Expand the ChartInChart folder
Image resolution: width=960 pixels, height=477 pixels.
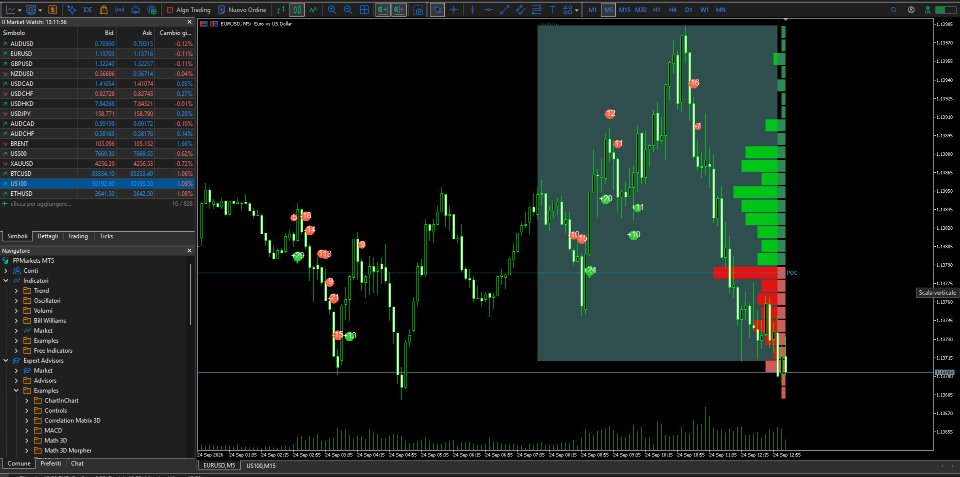[26, 400]
